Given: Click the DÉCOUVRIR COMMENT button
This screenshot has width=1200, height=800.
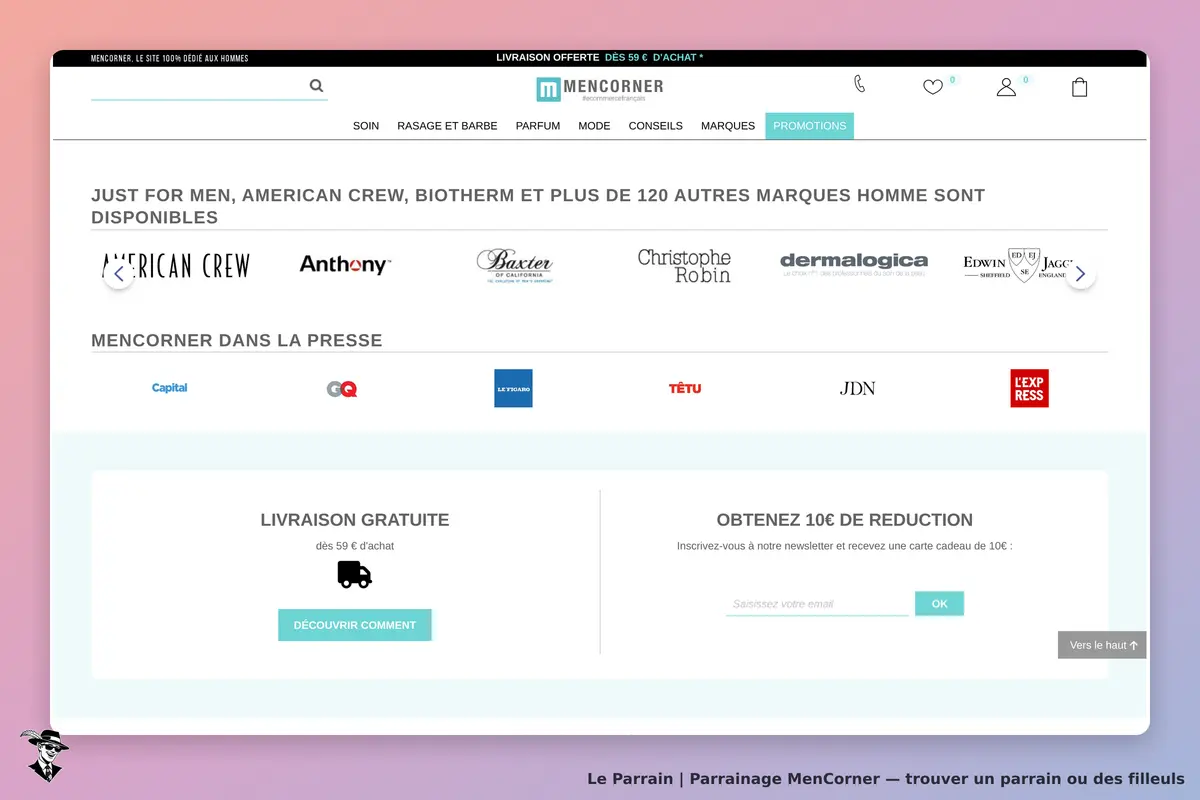Looking at the screenshot, I should tap(355, 625).
